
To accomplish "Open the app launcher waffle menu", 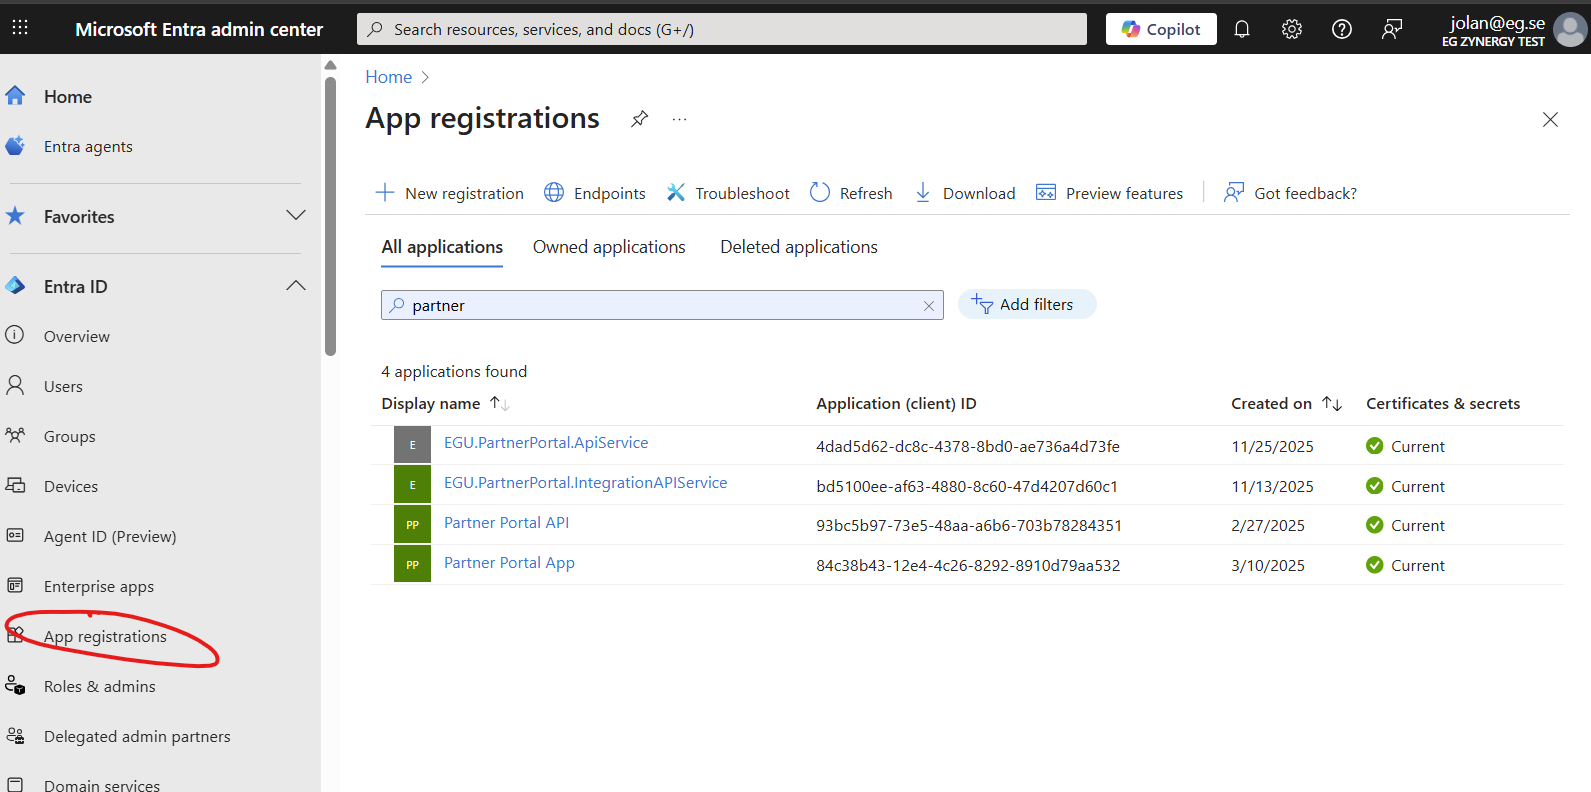I will pyautogui.click(x=20, y=29).
